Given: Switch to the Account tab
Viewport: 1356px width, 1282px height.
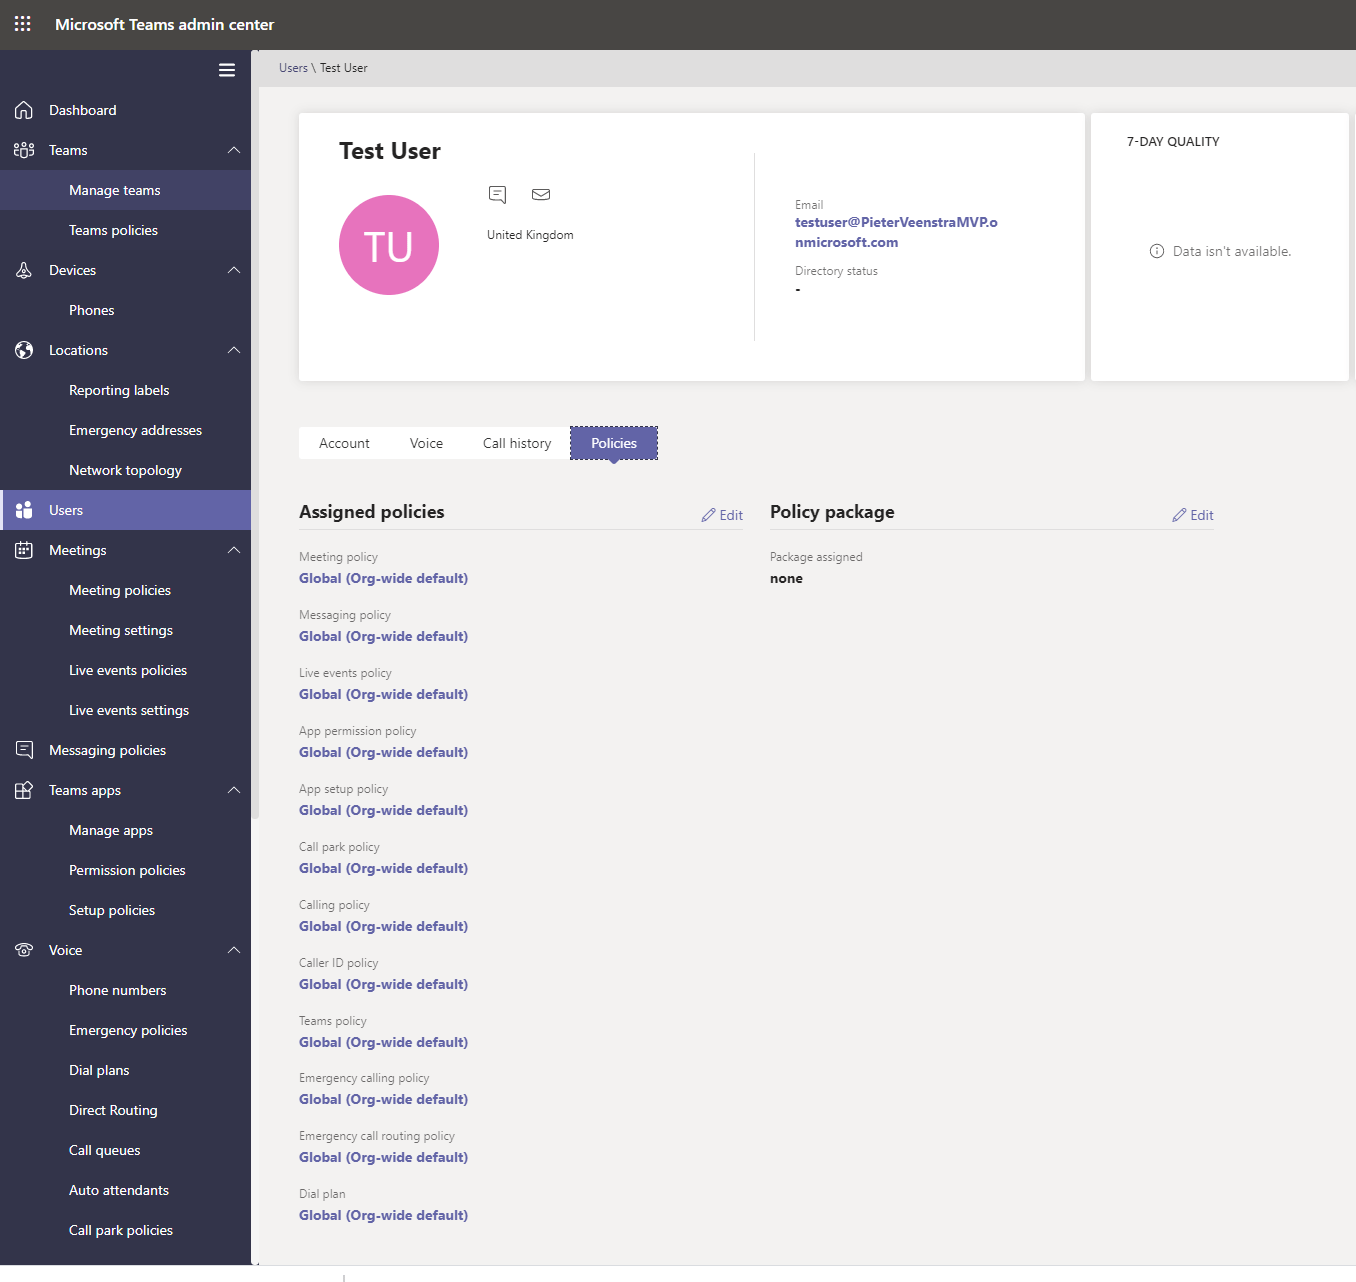Looking at the screenshot, I should [344, 443].
